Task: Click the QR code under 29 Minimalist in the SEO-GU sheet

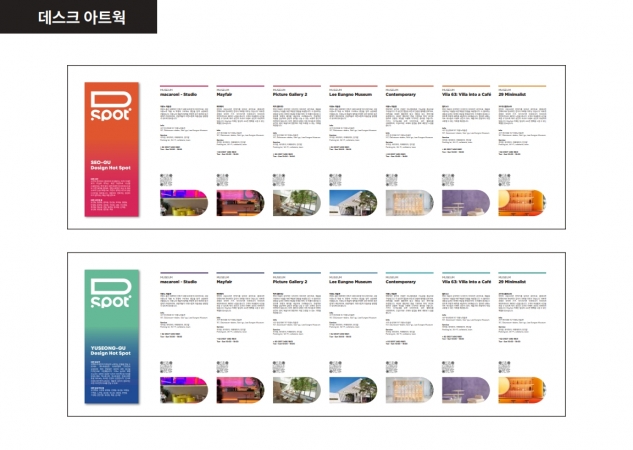Action: tap(505, 181)
